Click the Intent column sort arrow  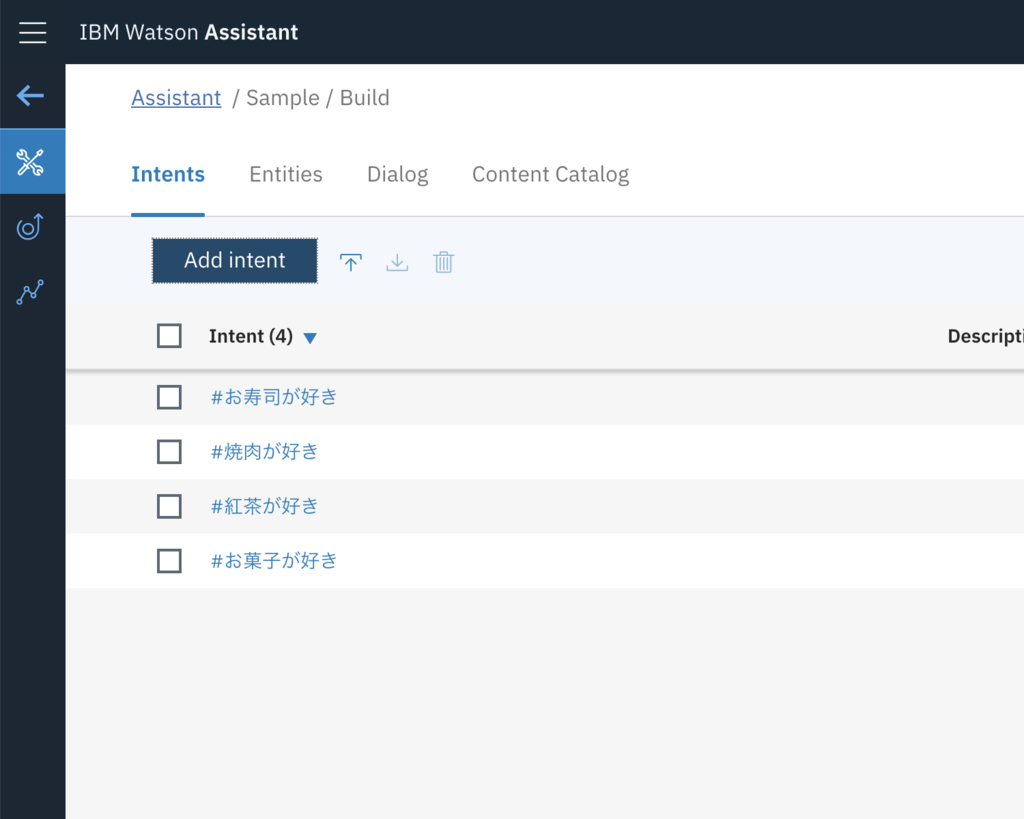[310, 338]
